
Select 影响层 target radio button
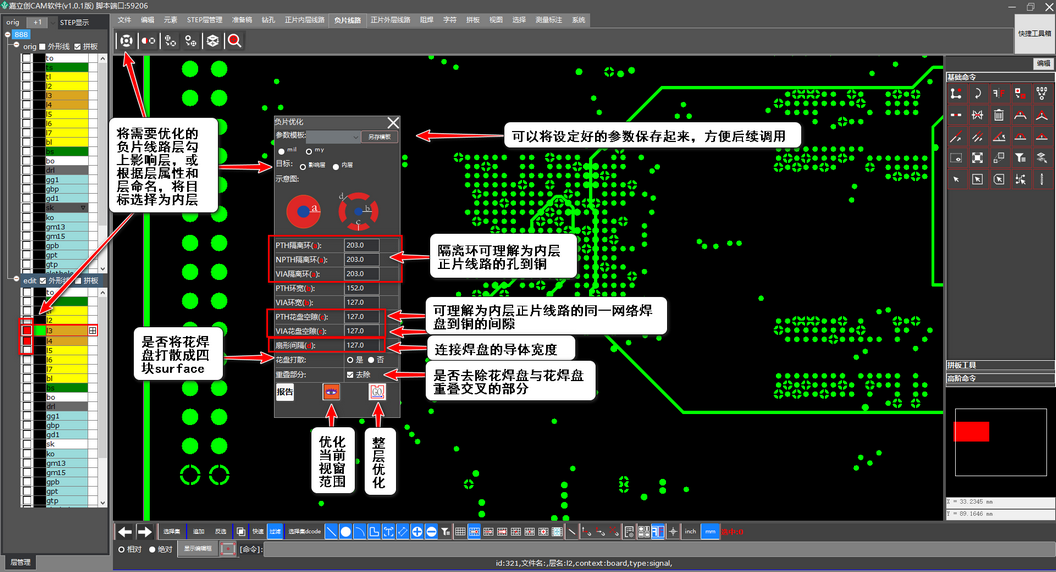click(303, 166)
